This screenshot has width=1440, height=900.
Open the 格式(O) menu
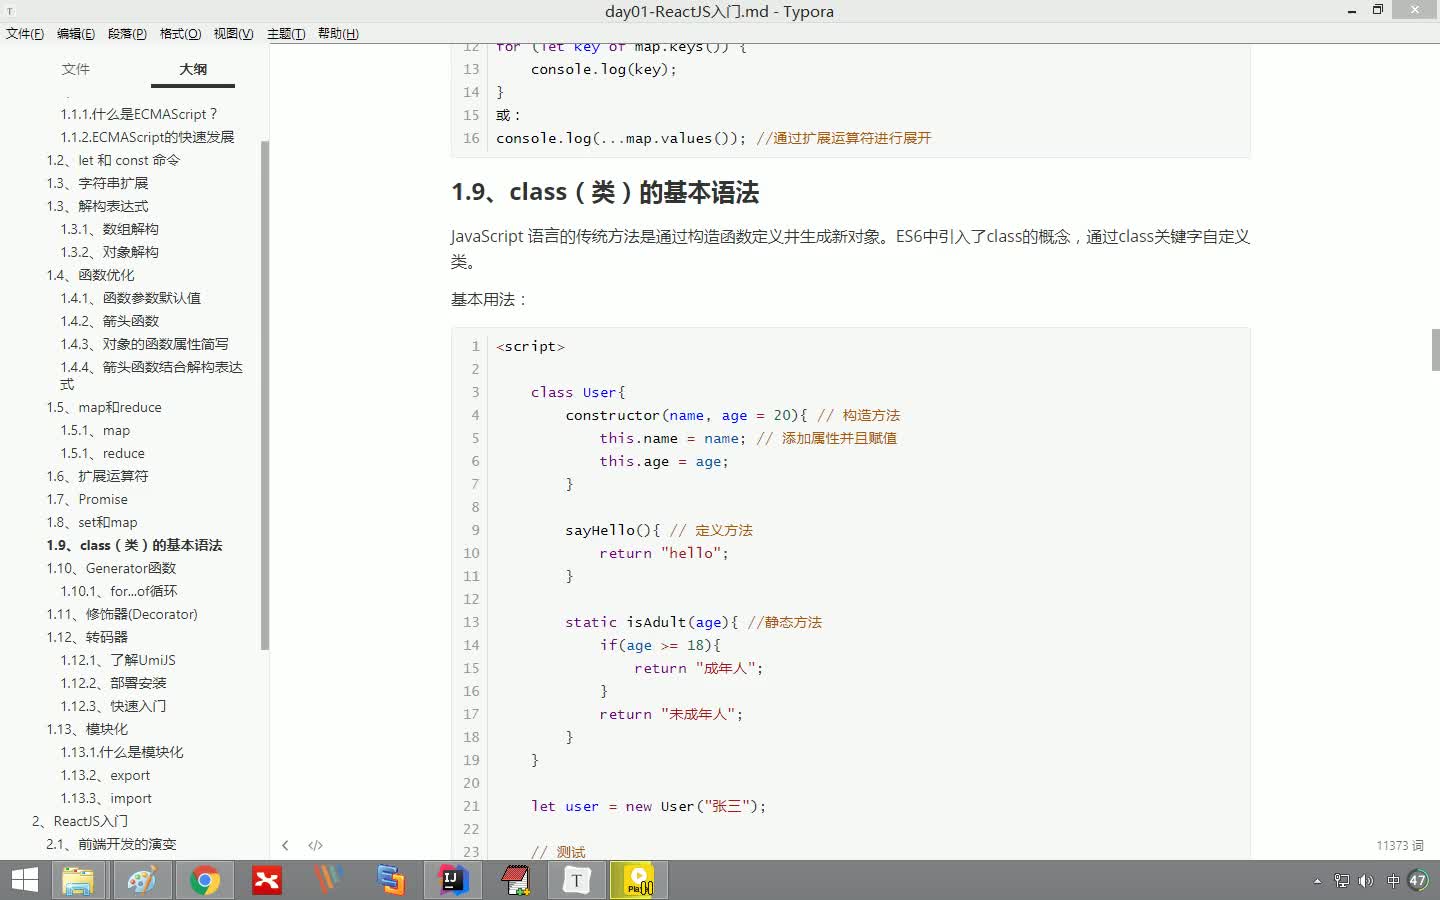[180, 34]
